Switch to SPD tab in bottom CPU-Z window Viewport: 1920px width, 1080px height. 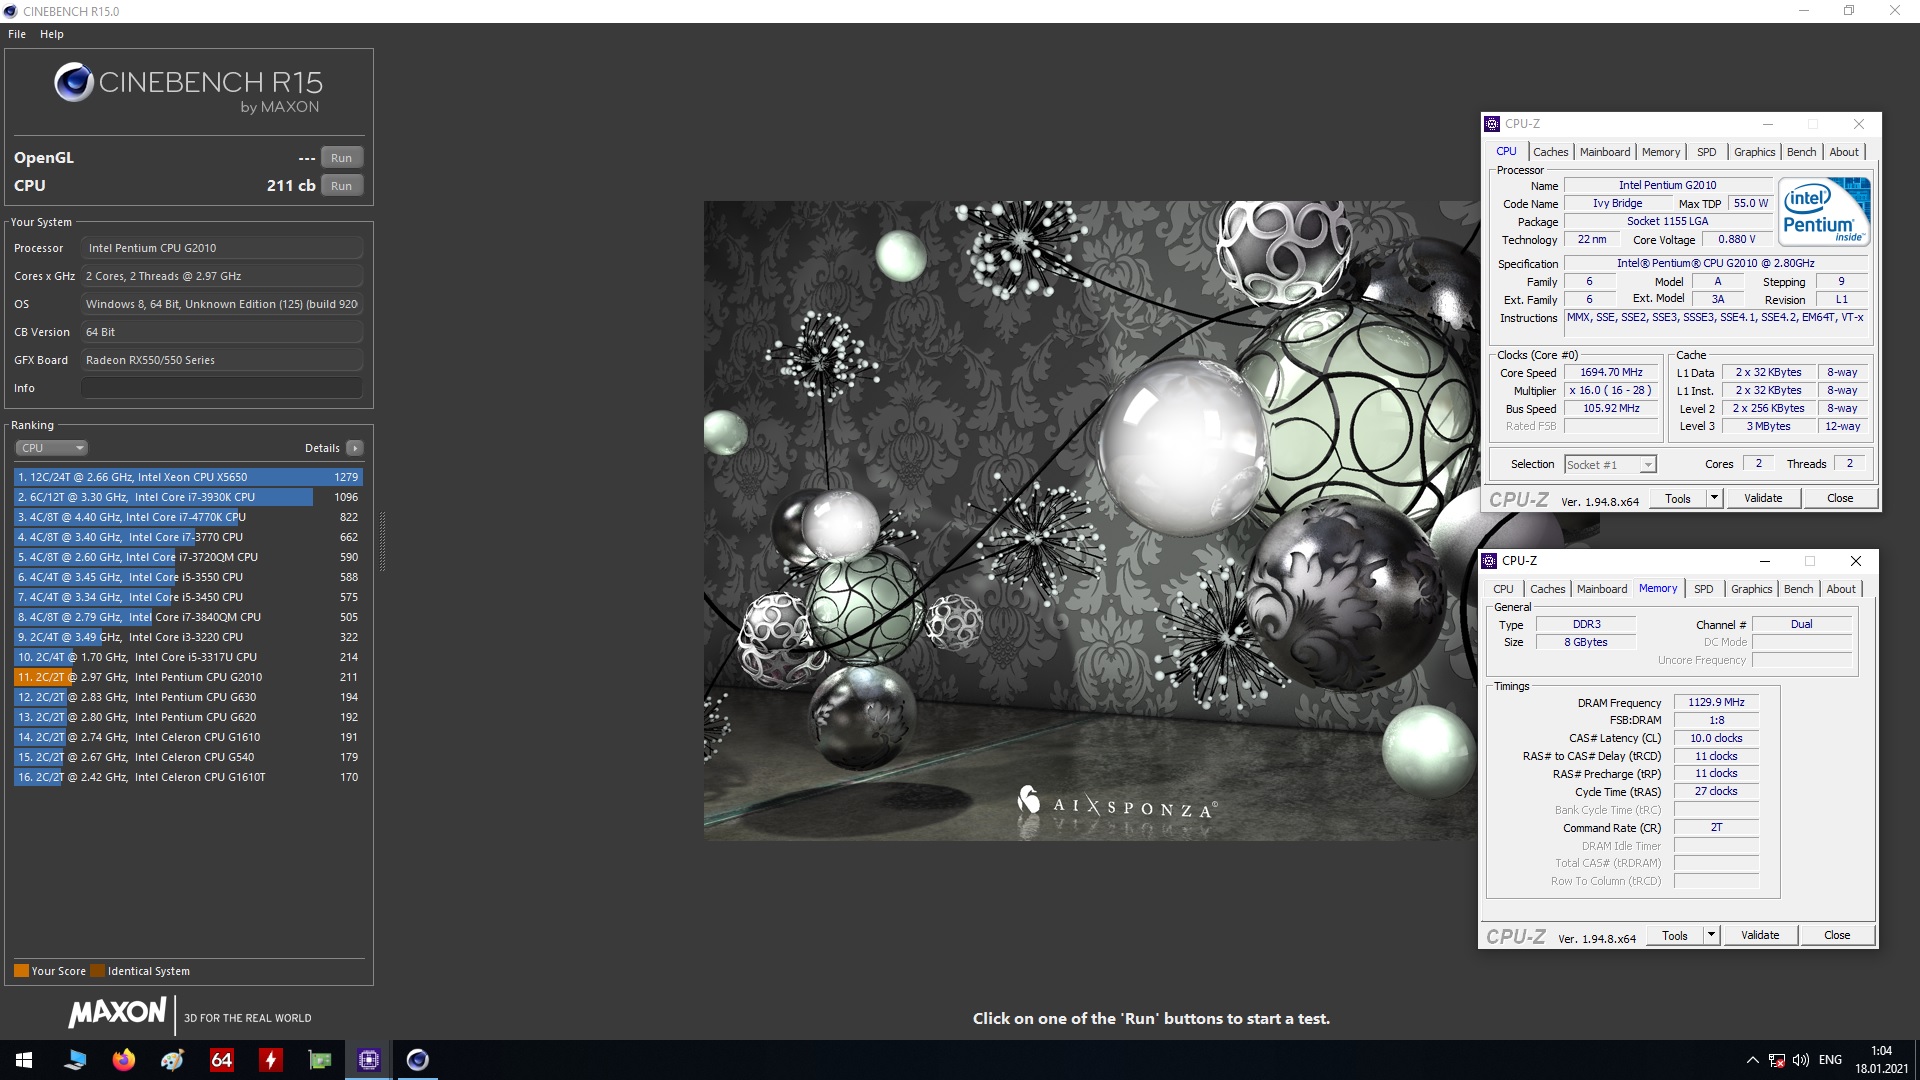point(1703,589)
